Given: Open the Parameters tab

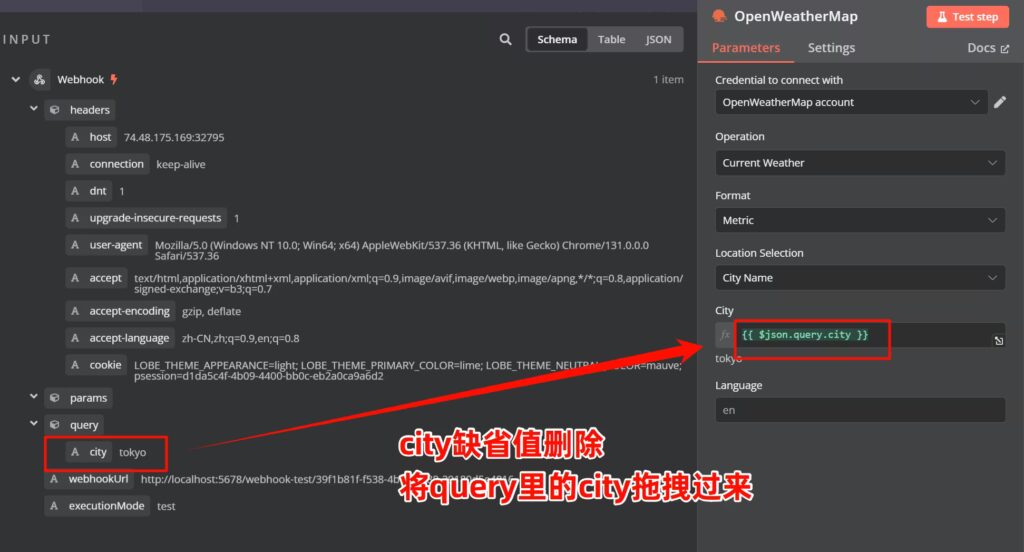Looking at the screenshot, I should [x=746, y=48].
